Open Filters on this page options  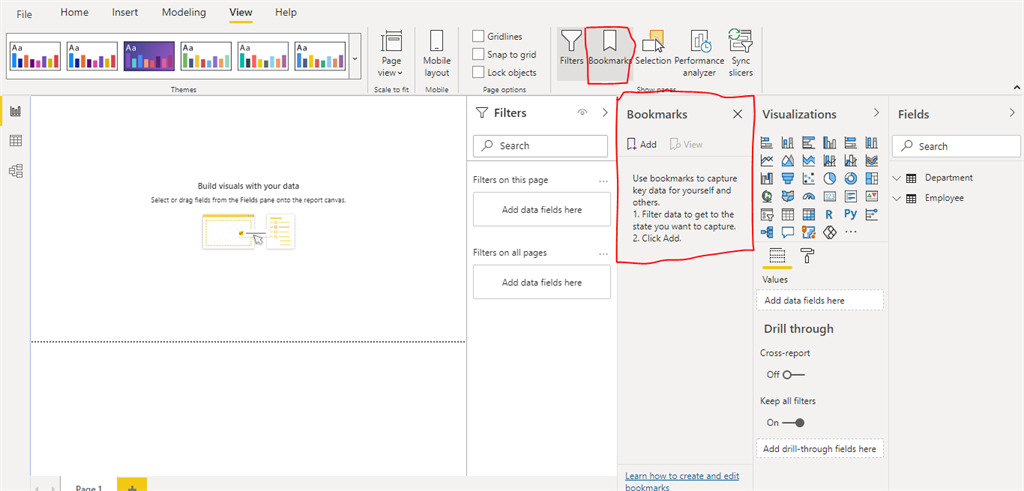point(603,180)
